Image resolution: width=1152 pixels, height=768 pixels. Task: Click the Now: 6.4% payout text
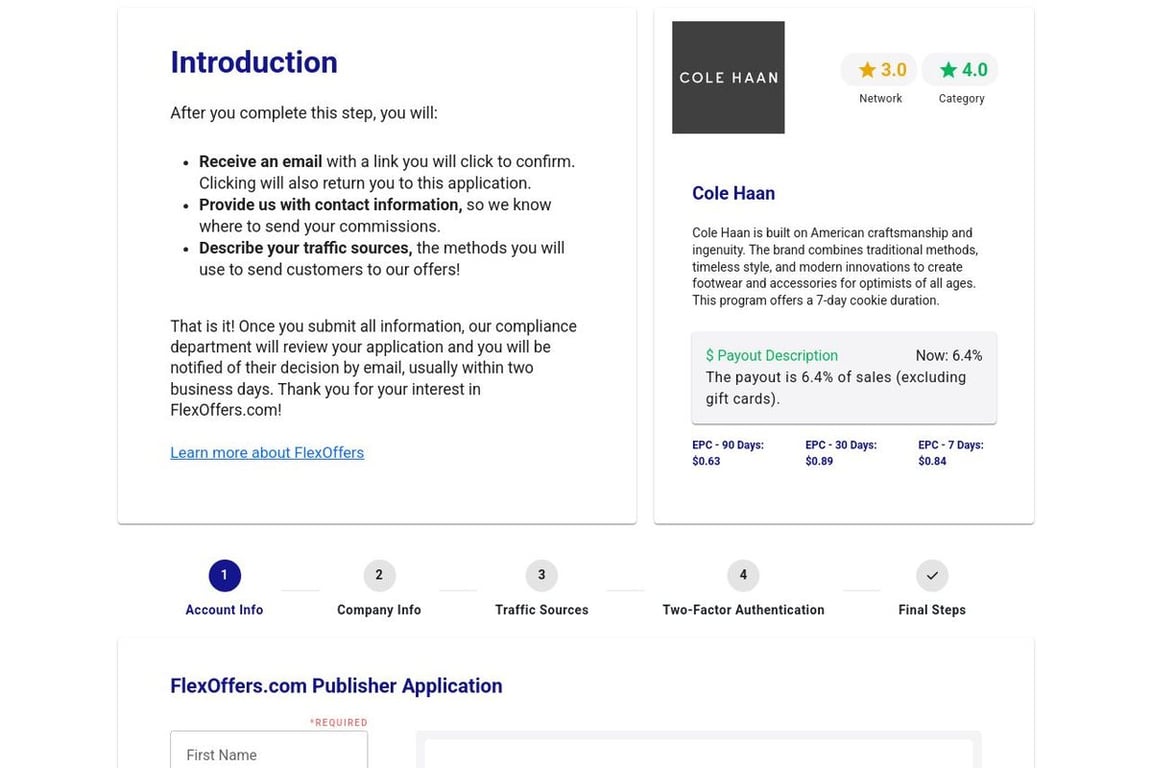pyautogui.click(x=948, y=356)
